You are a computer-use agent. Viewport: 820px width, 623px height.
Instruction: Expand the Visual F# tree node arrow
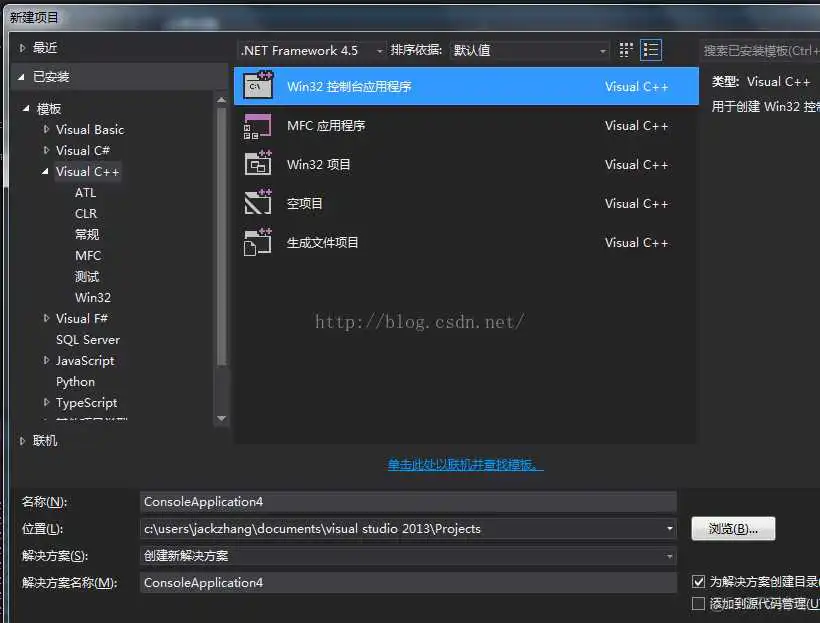(47, 318)
